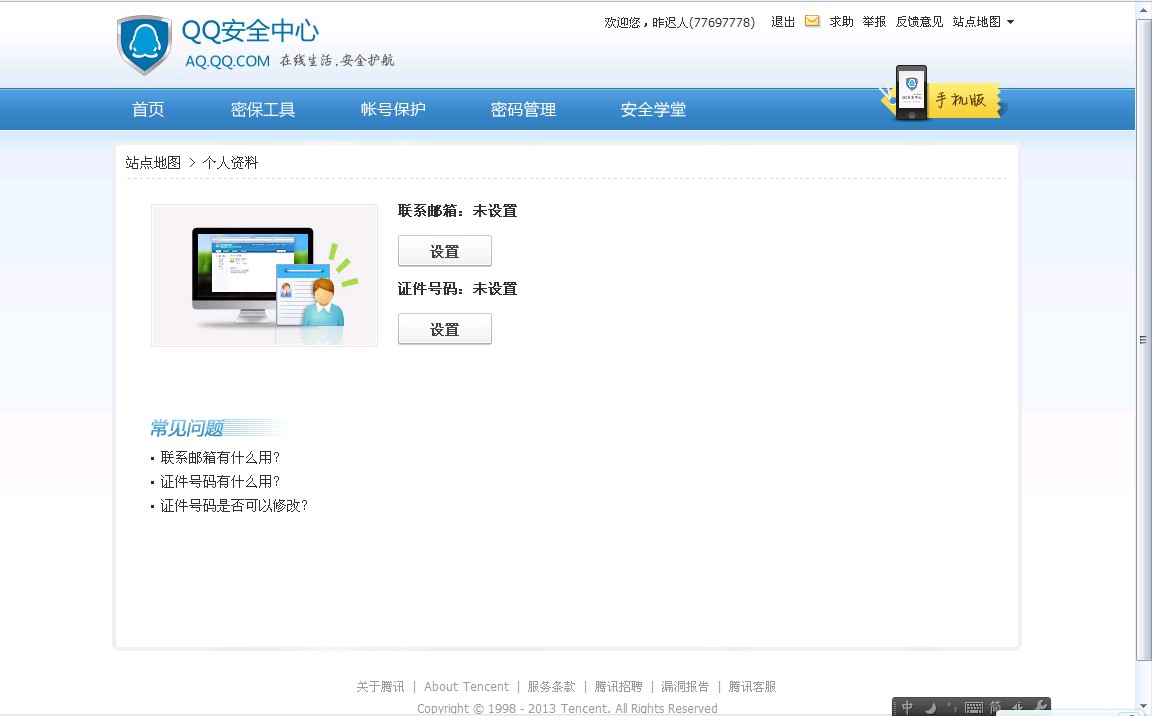Switch to the 密码管理 navigation tab
Image resolution: width=1152 pixels, height=716 pixels.
tap(523, 109)
